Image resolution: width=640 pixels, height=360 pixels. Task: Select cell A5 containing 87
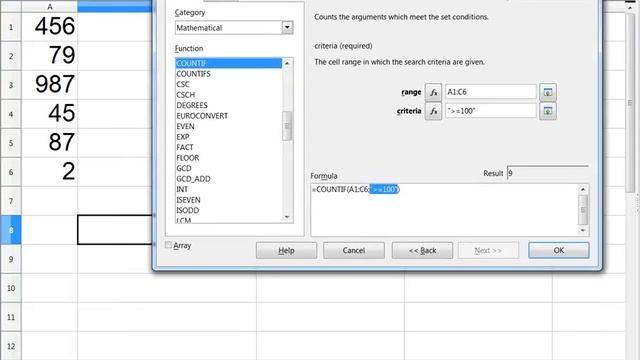(49, 143)
